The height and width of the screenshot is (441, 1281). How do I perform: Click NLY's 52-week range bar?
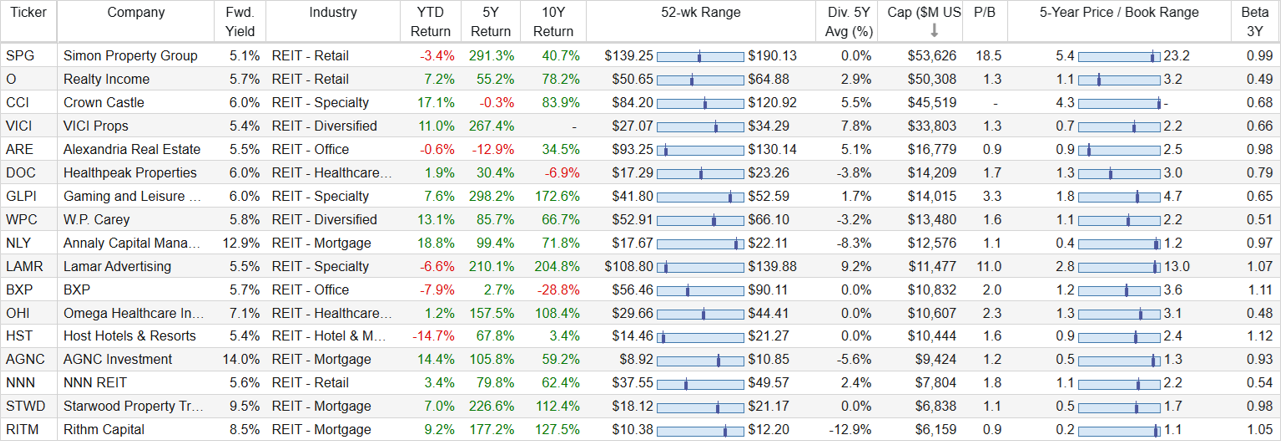click(x=700, y=243)
